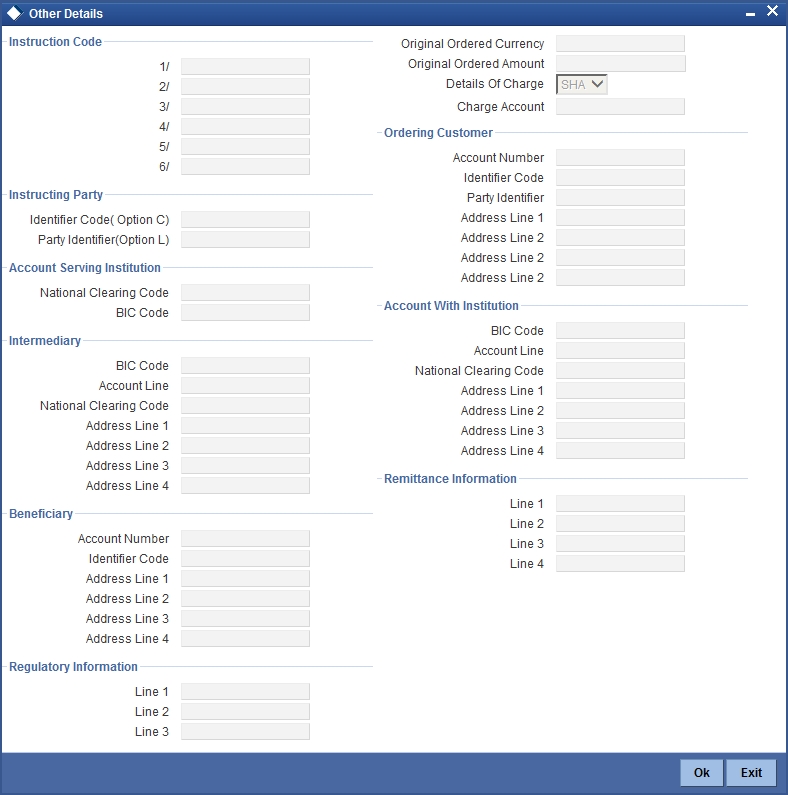
Task: Click Instruction Code field 5/
Action: (245, 147)
